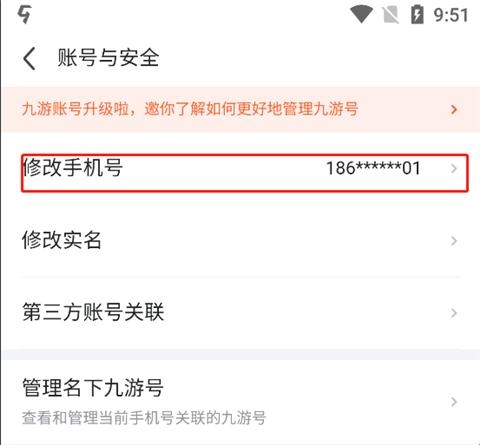Tap the 9:51 clock in status bar
This screenshot has height=445, width=480.
(451, 15)
